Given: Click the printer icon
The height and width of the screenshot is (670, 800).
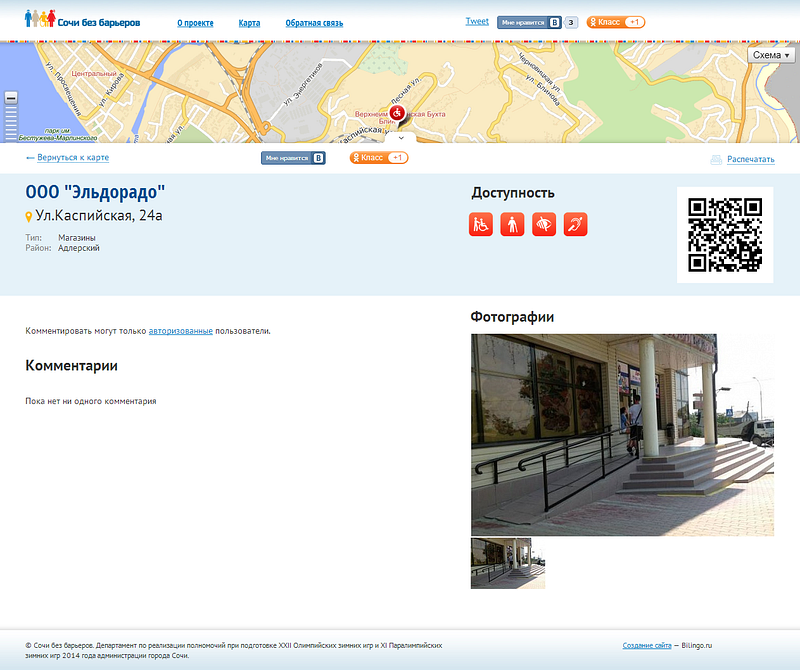Looking at the screenshot, I should click(x=716, y=160).
